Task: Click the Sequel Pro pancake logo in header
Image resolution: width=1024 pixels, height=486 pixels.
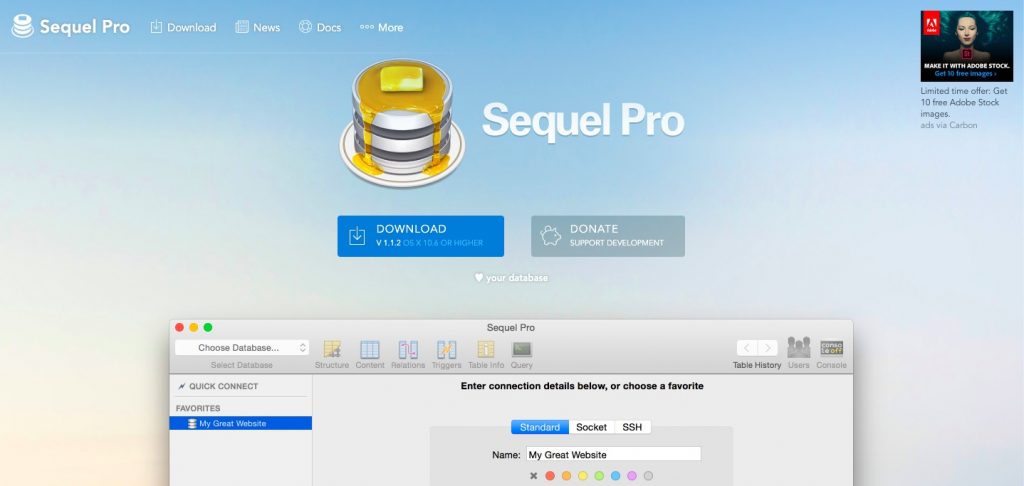Action: pyautogui.click(x=23, y=27)
